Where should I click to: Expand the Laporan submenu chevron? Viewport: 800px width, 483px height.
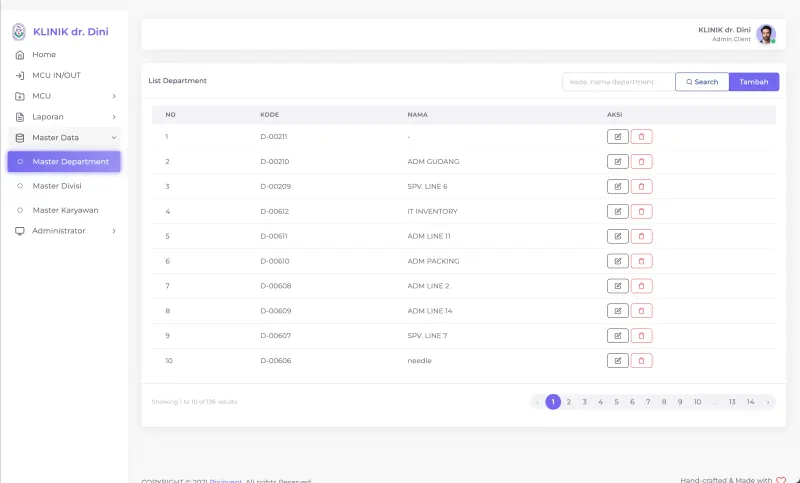[x=114, y=117]
